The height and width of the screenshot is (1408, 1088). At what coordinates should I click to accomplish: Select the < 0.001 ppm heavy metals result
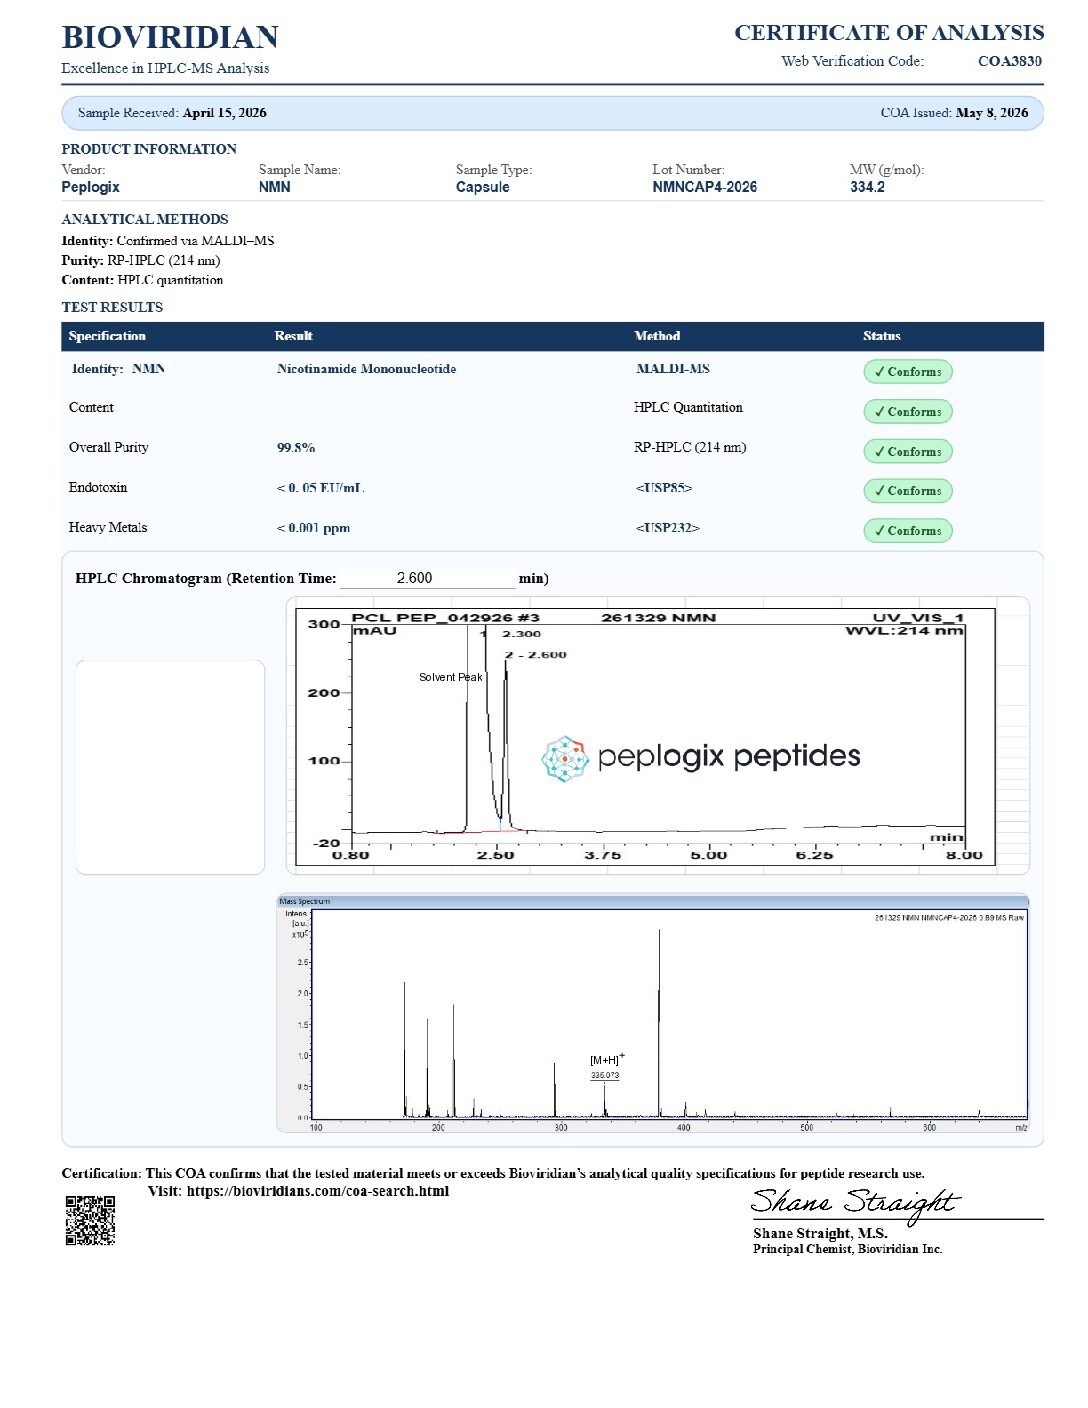(314, 528)
